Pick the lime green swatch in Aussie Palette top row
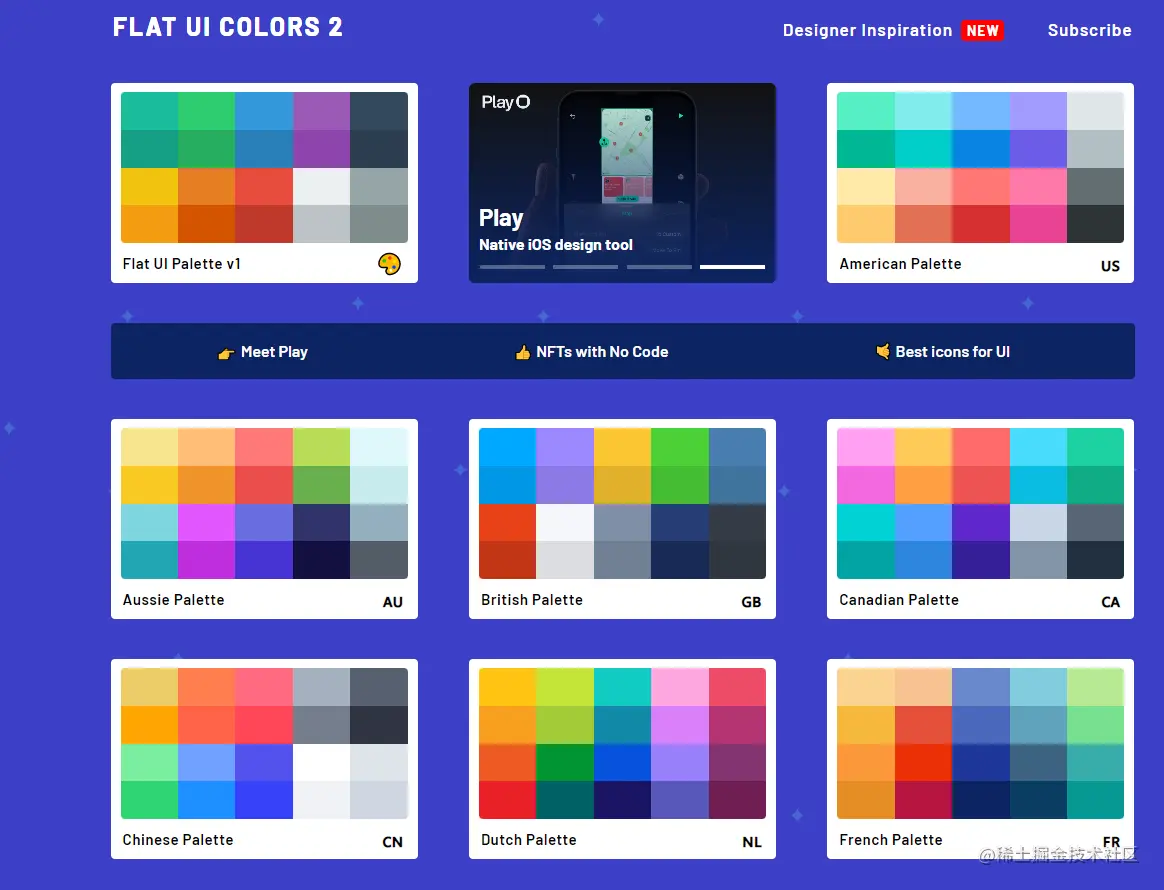Image resolution: width=1164 pixels, height=890 pixels. point(321,447)
